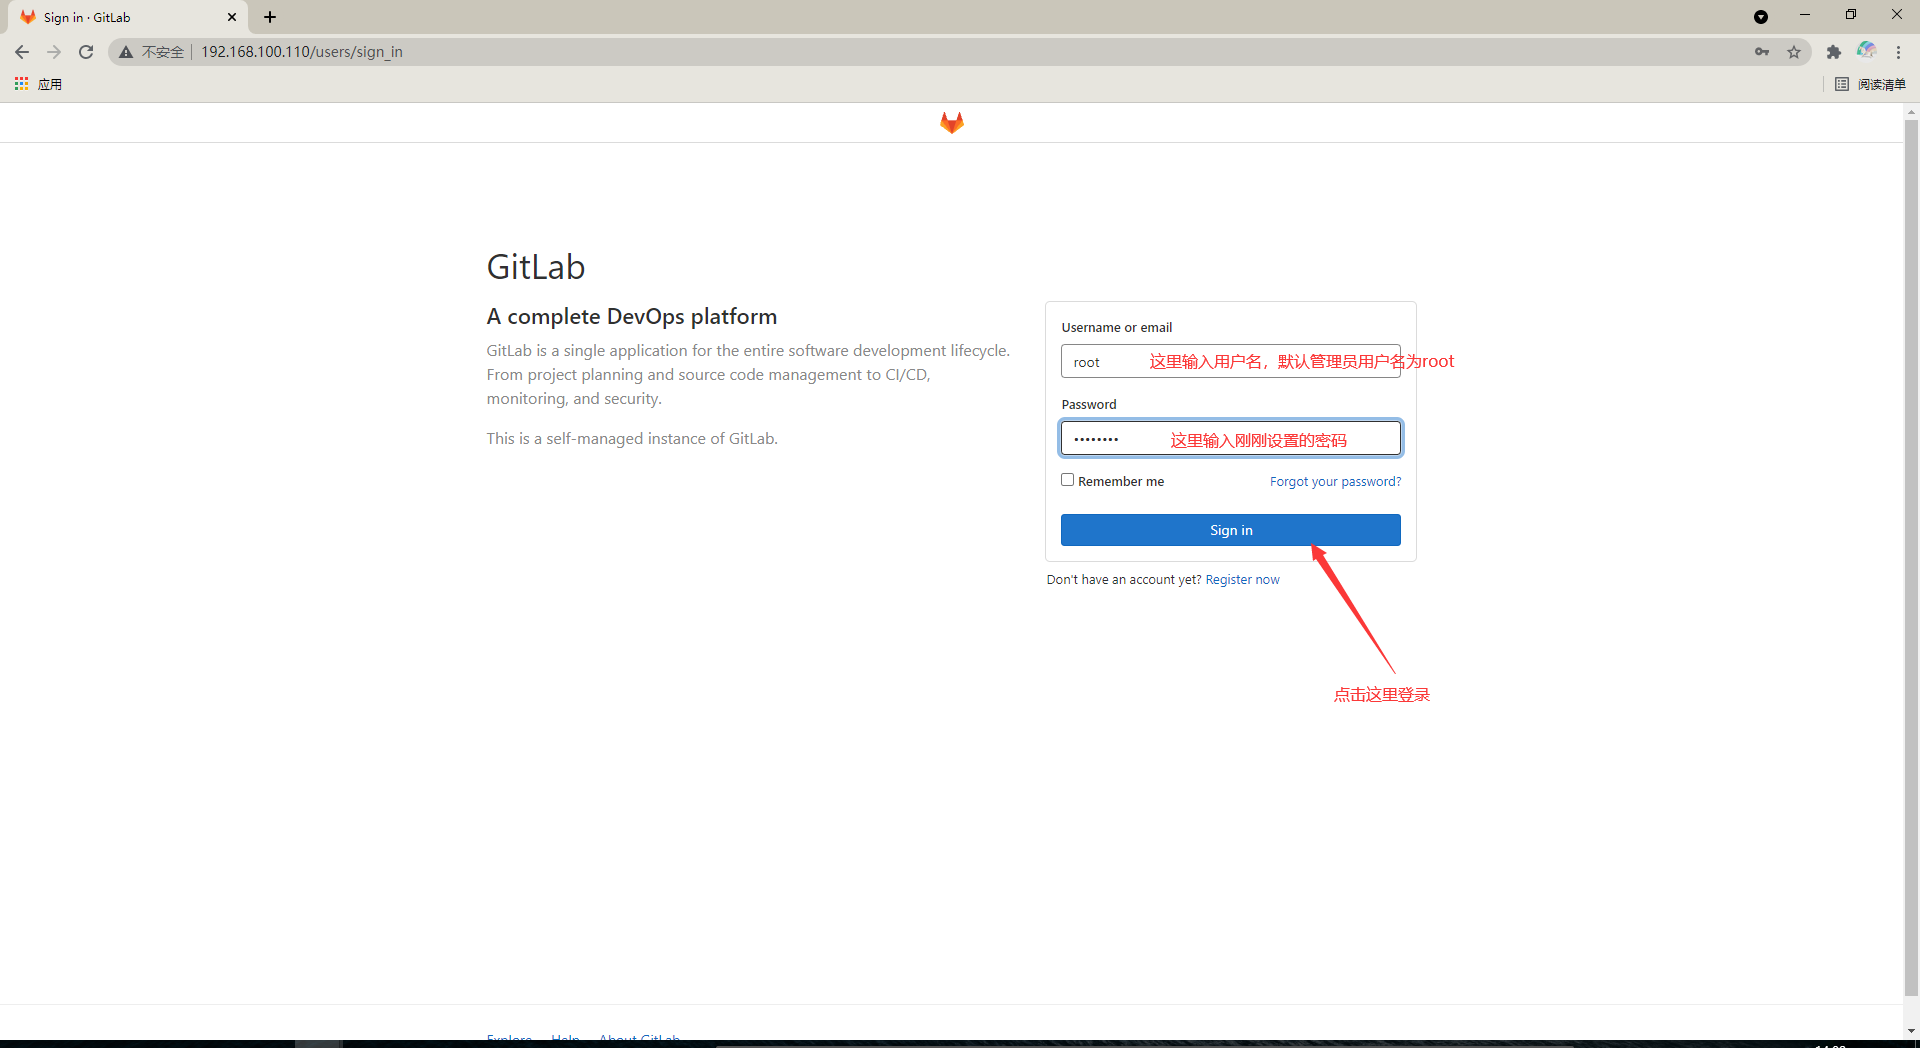Click the page vertical scrollbar
This screenshot has height=1048, width=1920.
coord(1911,556)
